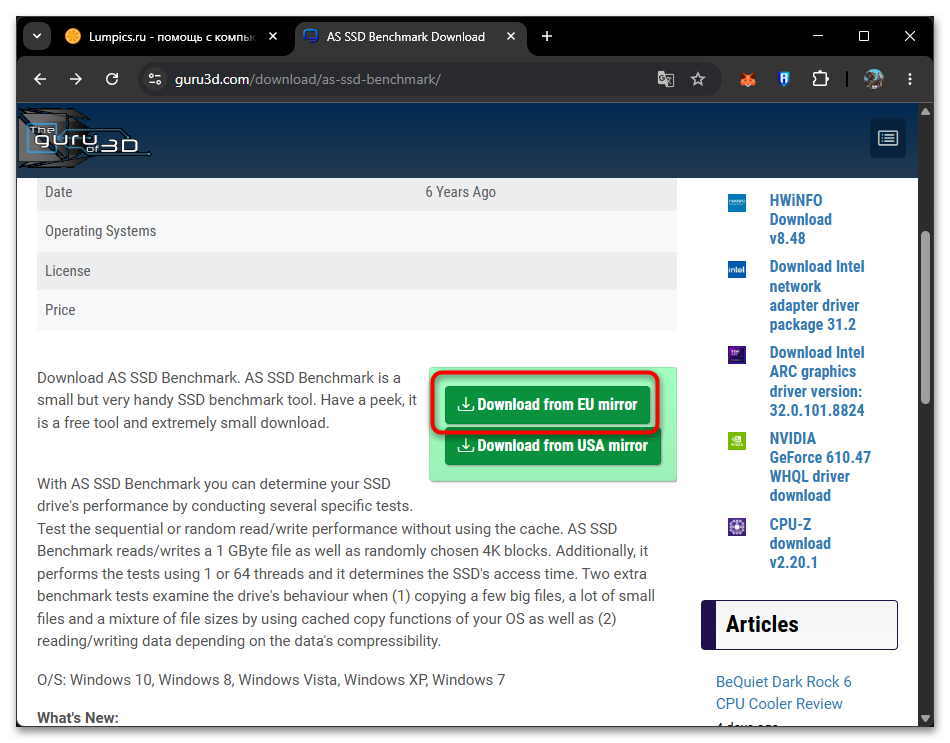Download from USA mirror
The image size is (950, 743).
tap(553, 445)
